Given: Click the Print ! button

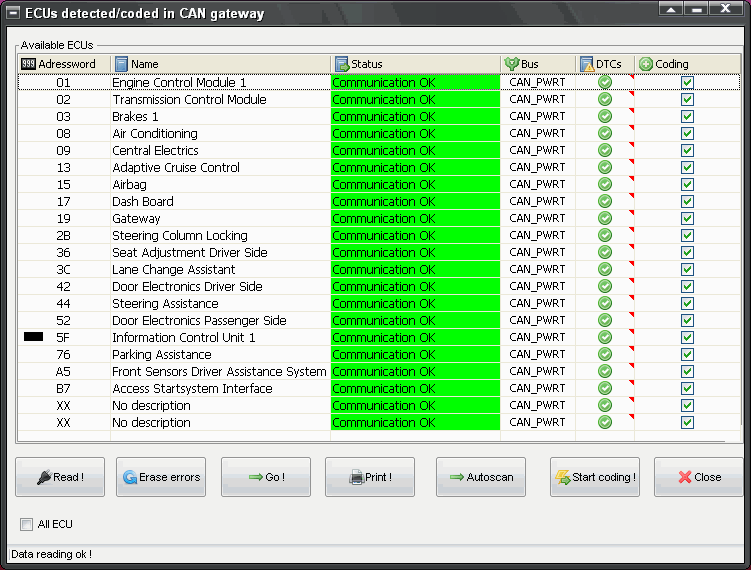Looking at the screenshot, I should point(370,477).
